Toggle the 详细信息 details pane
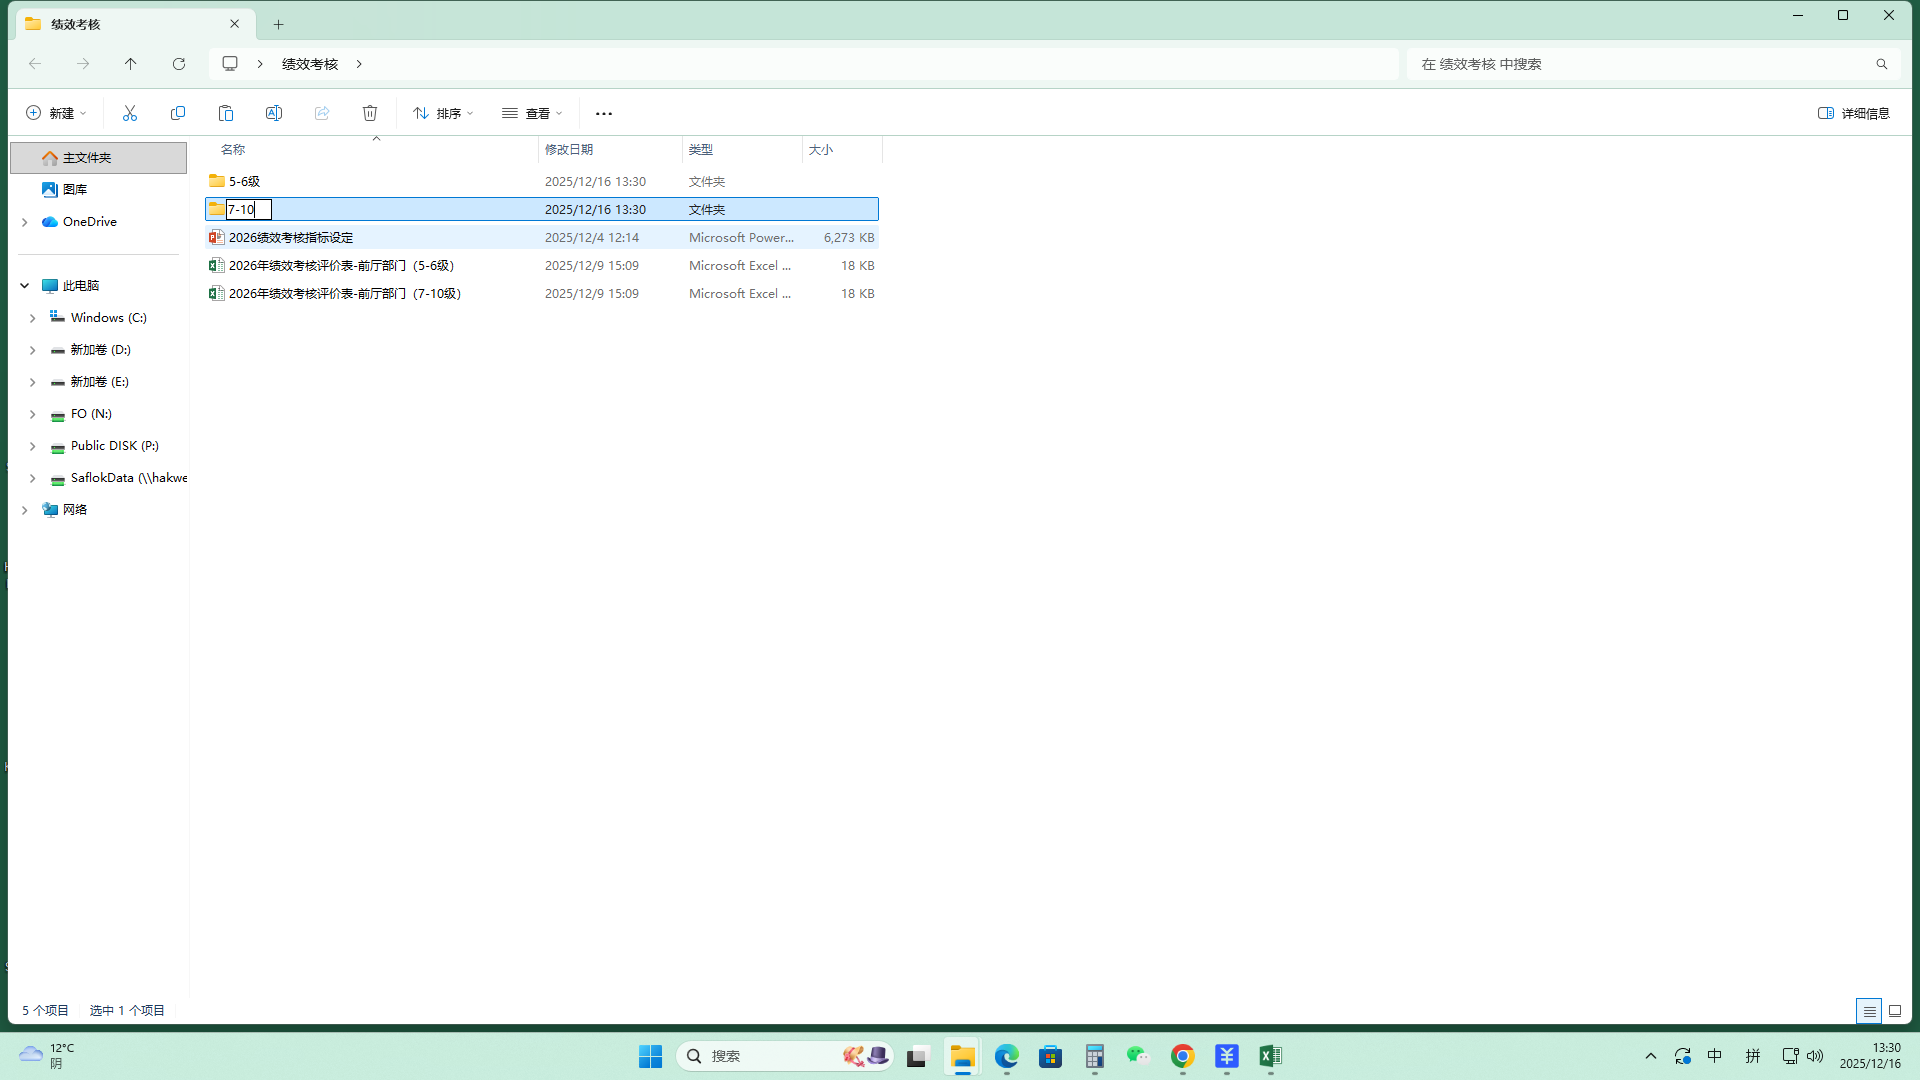 [x=1854, y=113]
